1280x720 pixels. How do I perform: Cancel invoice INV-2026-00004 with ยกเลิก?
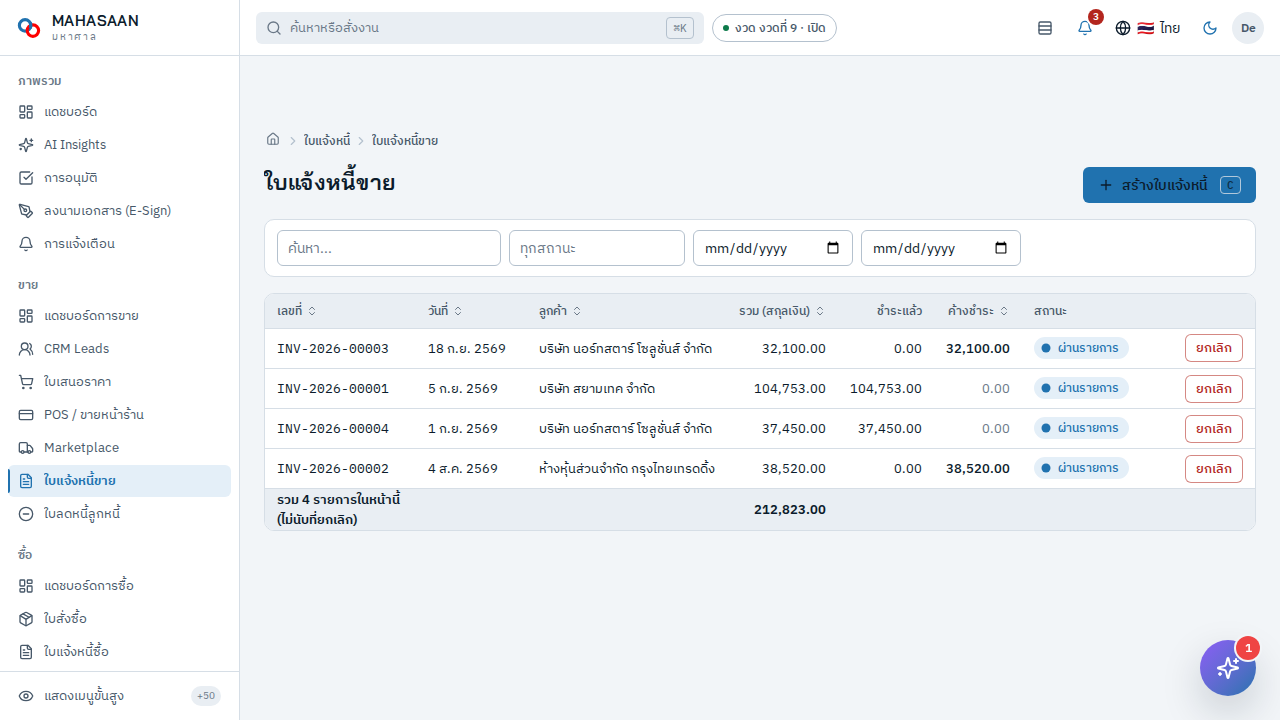coord(1214,429)
